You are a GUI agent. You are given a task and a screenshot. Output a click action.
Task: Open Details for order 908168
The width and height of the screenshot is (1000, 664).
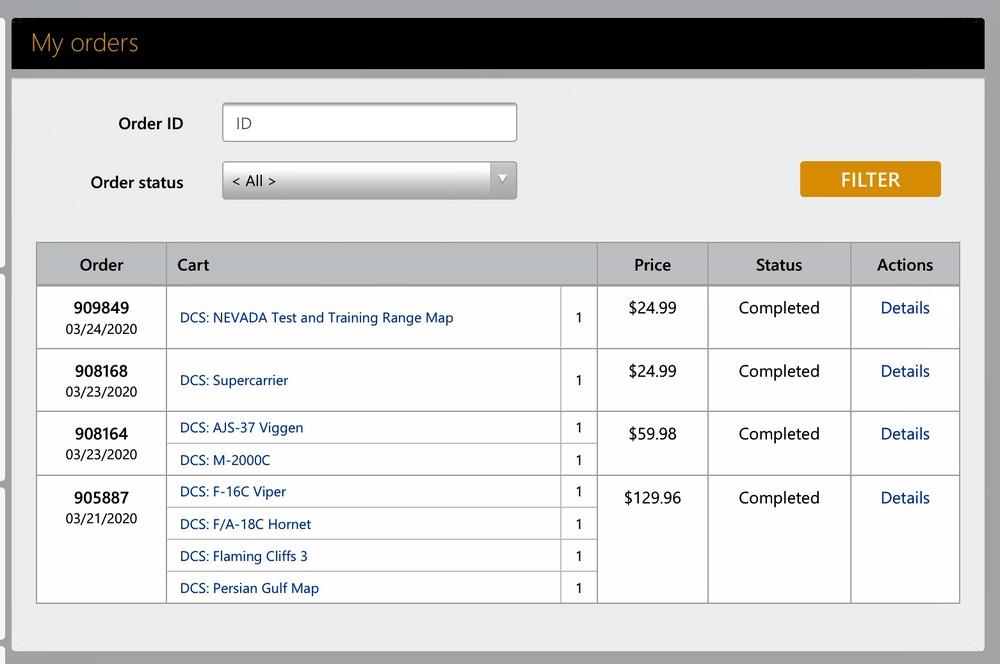(x=905, y=371)
